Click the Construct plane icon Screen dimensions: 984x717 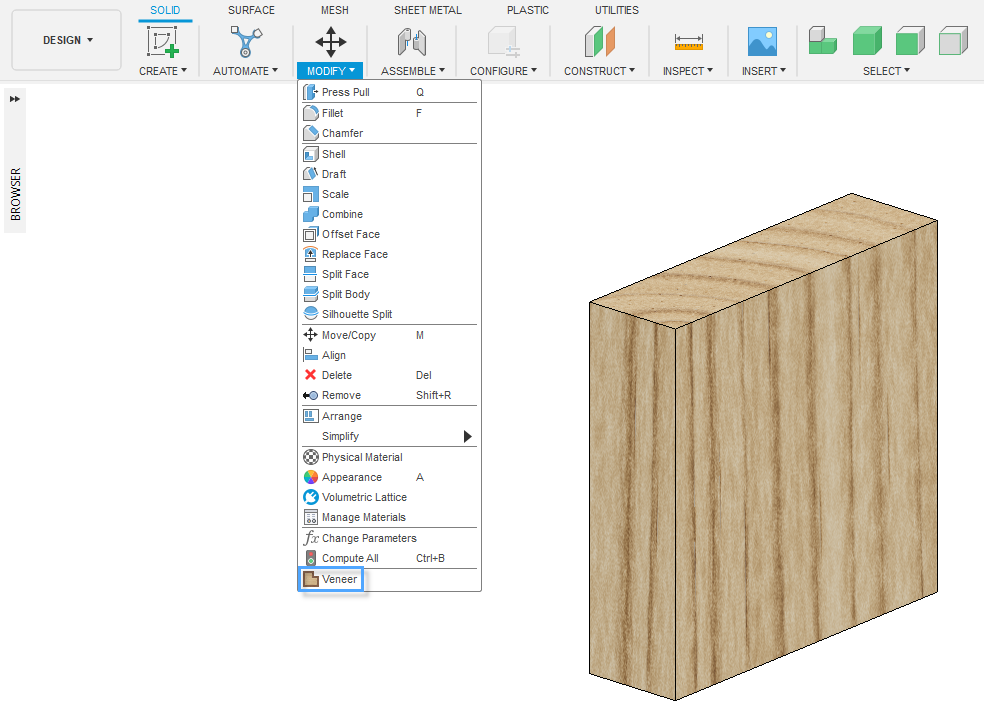[x=600, y=42]
